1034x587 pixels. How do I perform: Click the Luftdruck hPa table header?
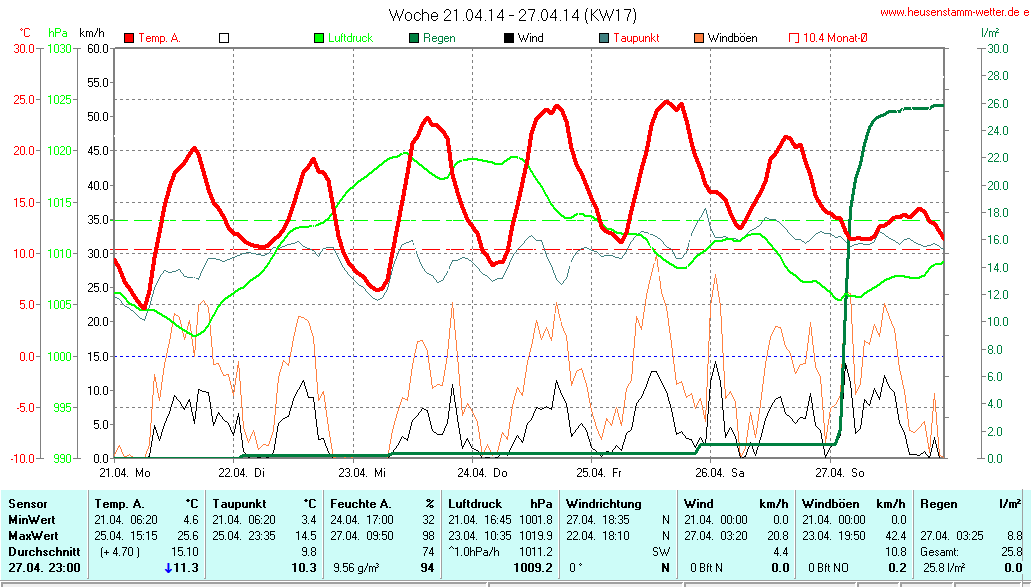pyautogui.click(x=500, y=504)
